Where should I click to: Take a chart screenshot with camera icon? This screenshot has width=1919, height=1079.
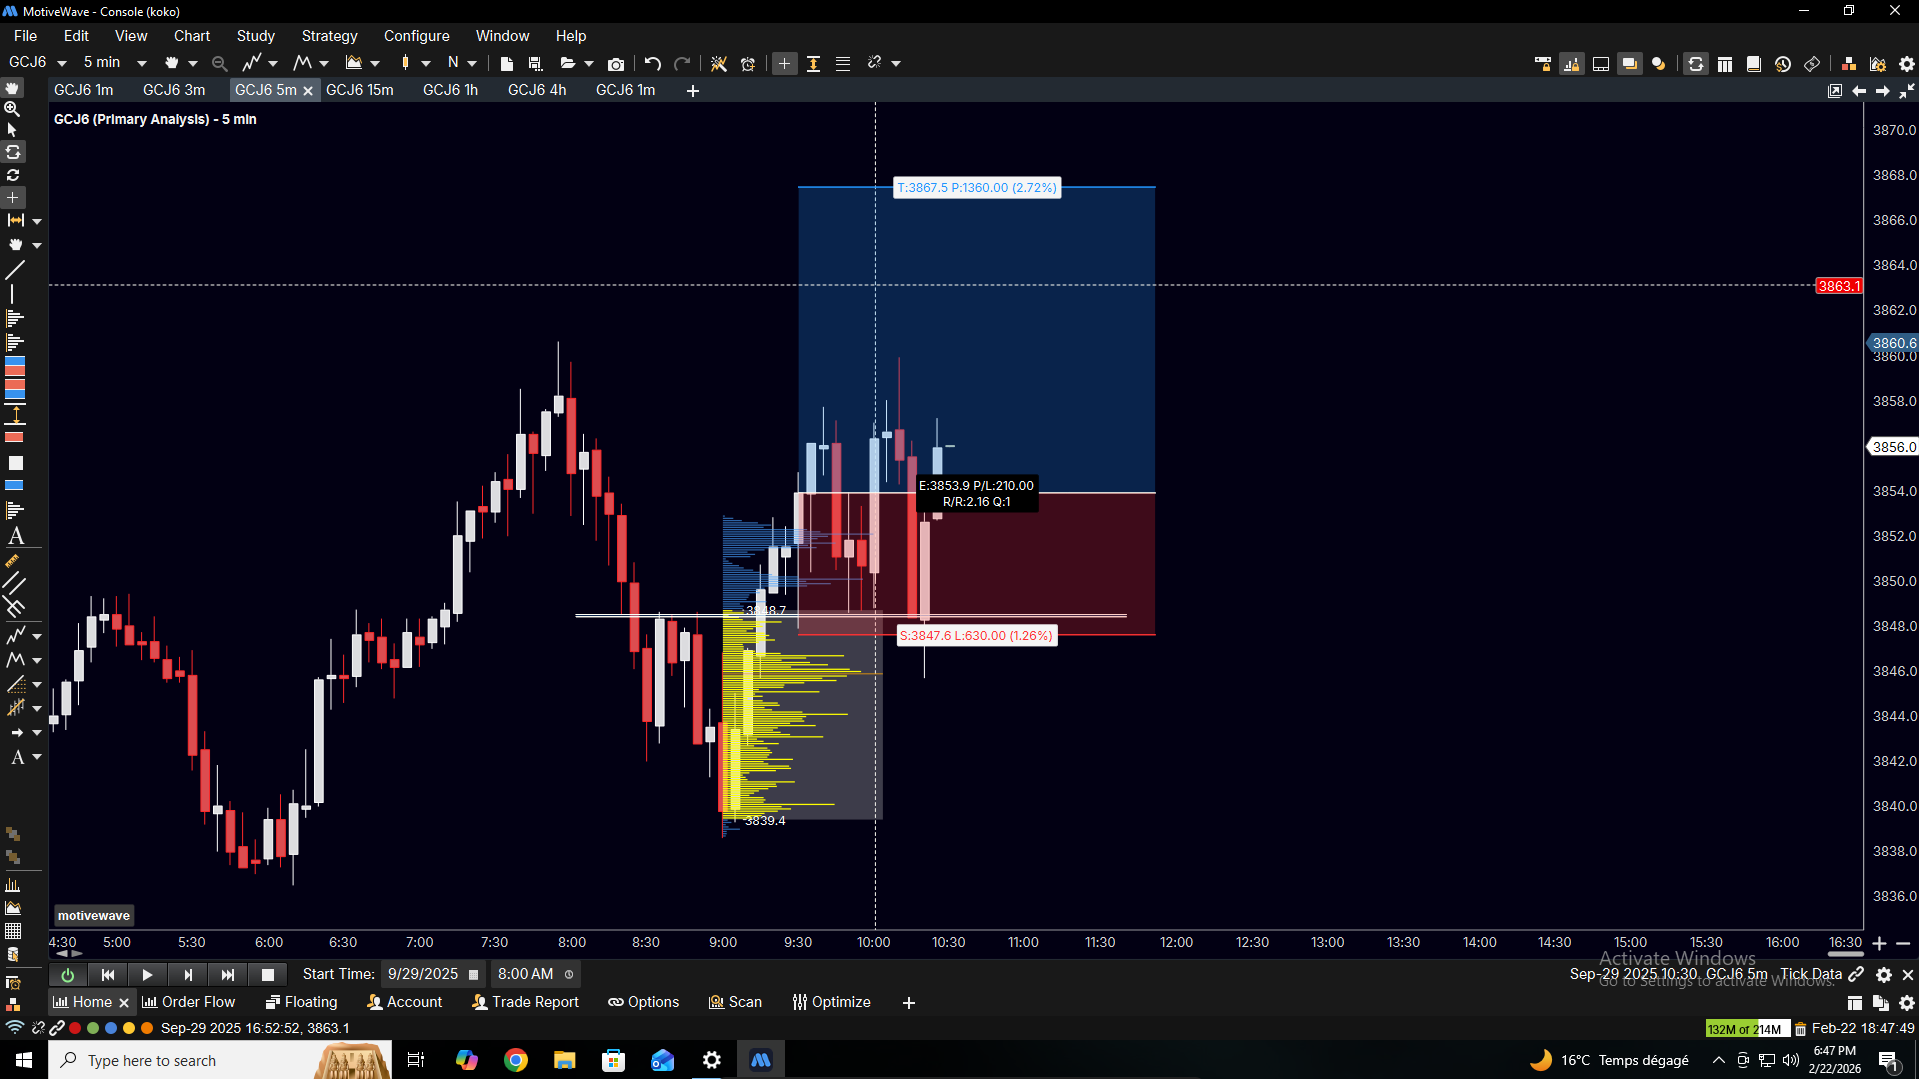[616, 63]
